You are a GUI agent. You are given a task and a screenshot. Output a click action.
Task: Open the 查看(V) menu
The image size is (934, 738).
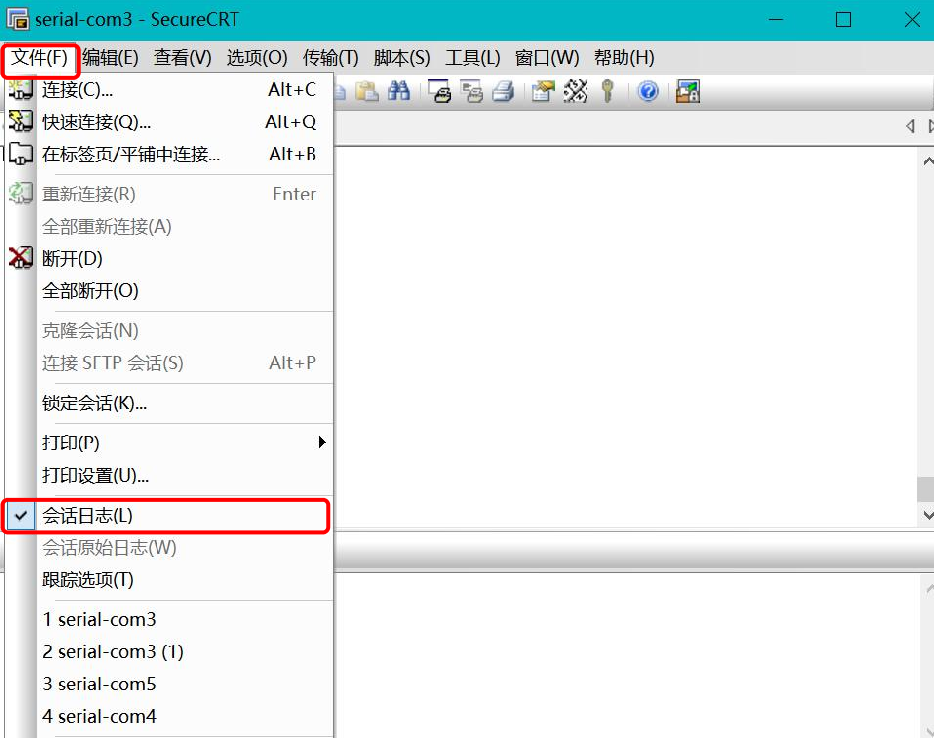coord(182,58)
